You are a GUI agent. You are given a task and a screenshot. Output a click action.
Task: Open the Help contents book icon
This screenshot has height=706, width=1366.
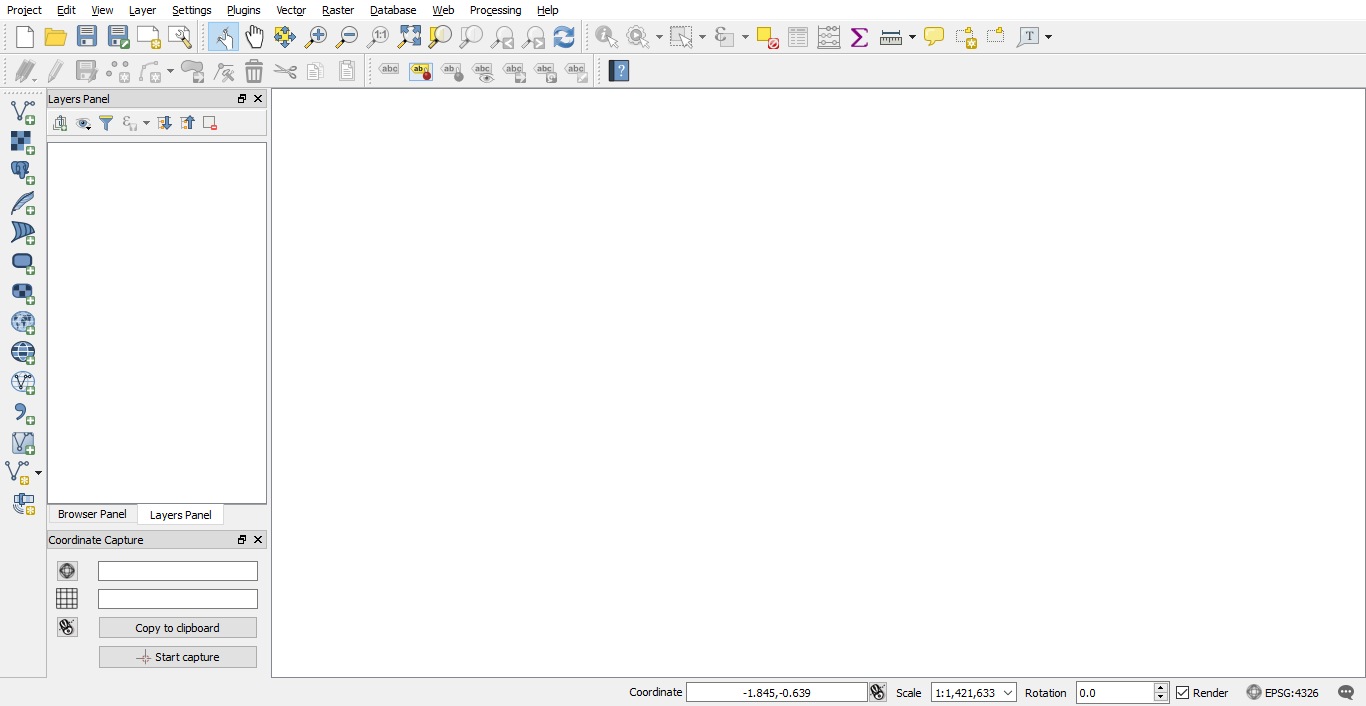tap(619, 71)
